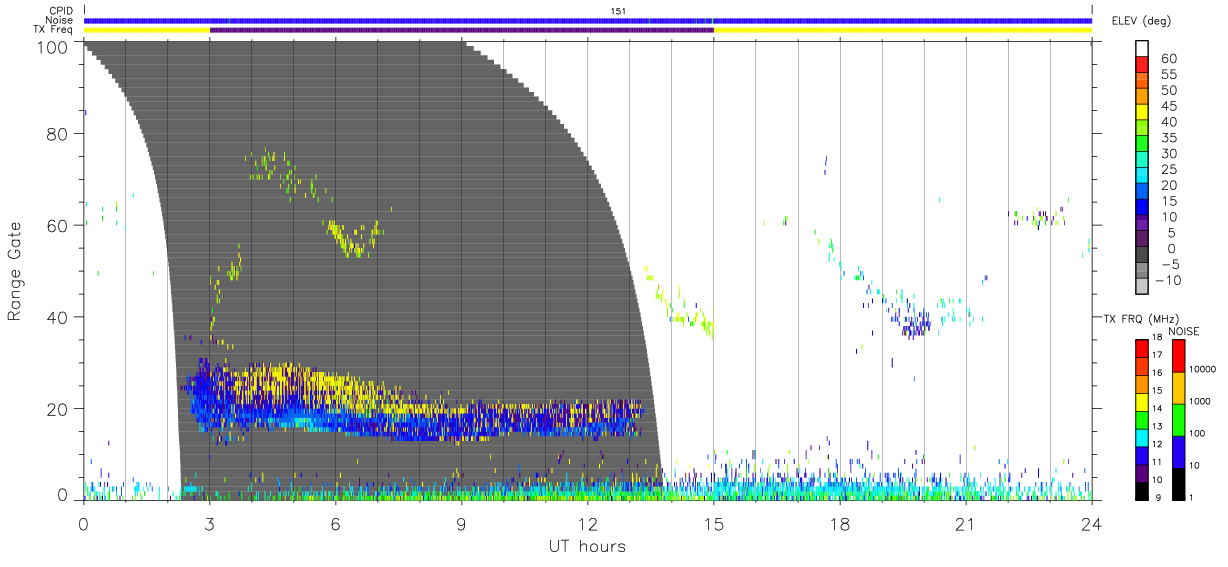Click the '3' tick on UT hours axis
The image size is (1228, 567).
(210, 524)
